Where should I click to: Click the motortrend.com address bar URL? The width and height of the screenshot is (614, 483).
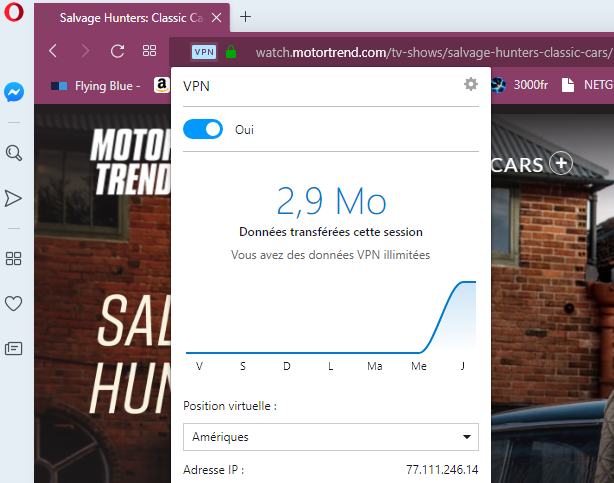pos(434,52)
